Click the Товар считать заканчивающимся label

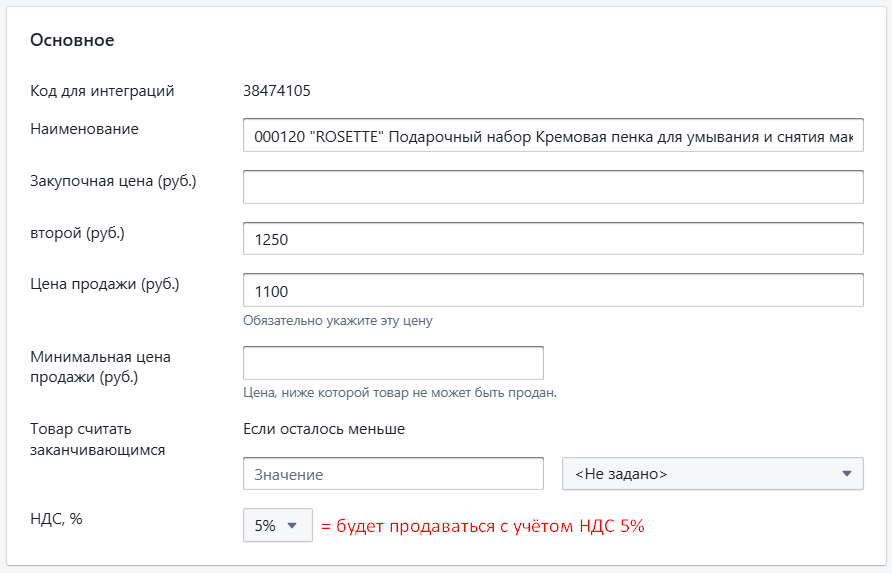pyautogui.click(x=98, y=439)
